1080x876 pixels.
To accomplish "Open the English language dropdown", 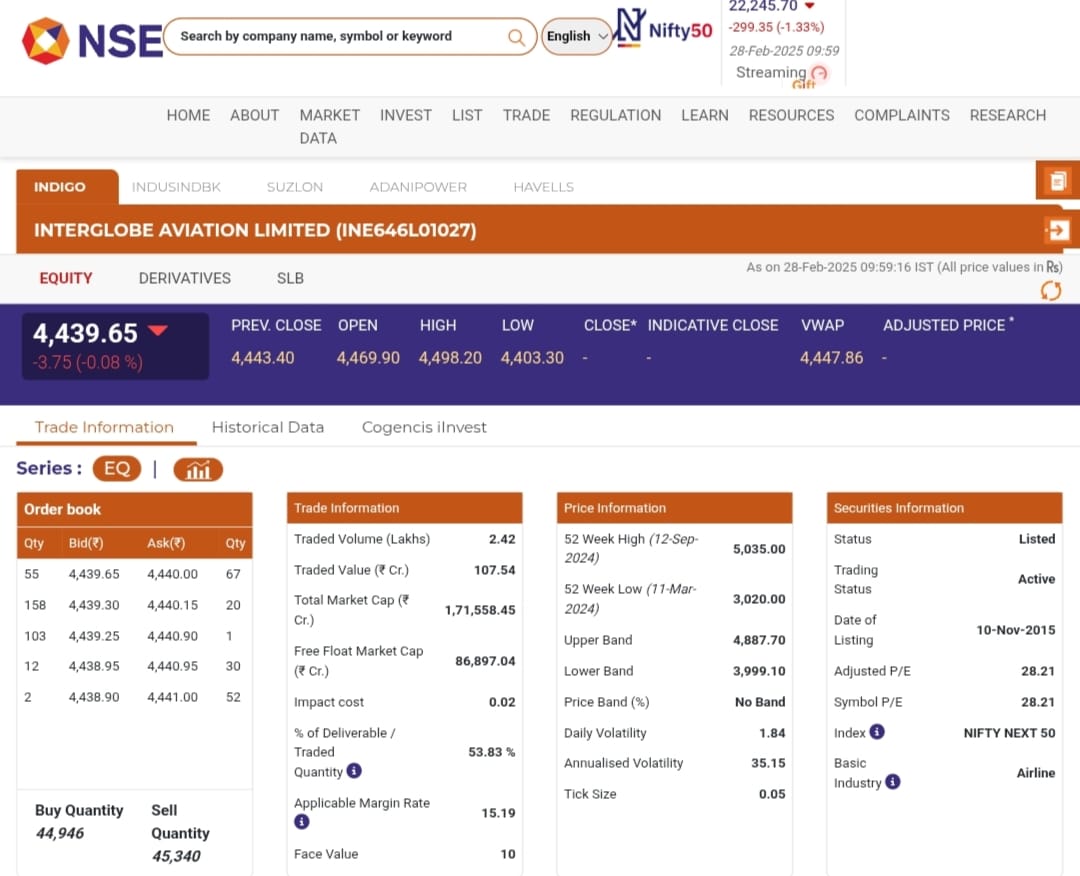I will (577, 37).
